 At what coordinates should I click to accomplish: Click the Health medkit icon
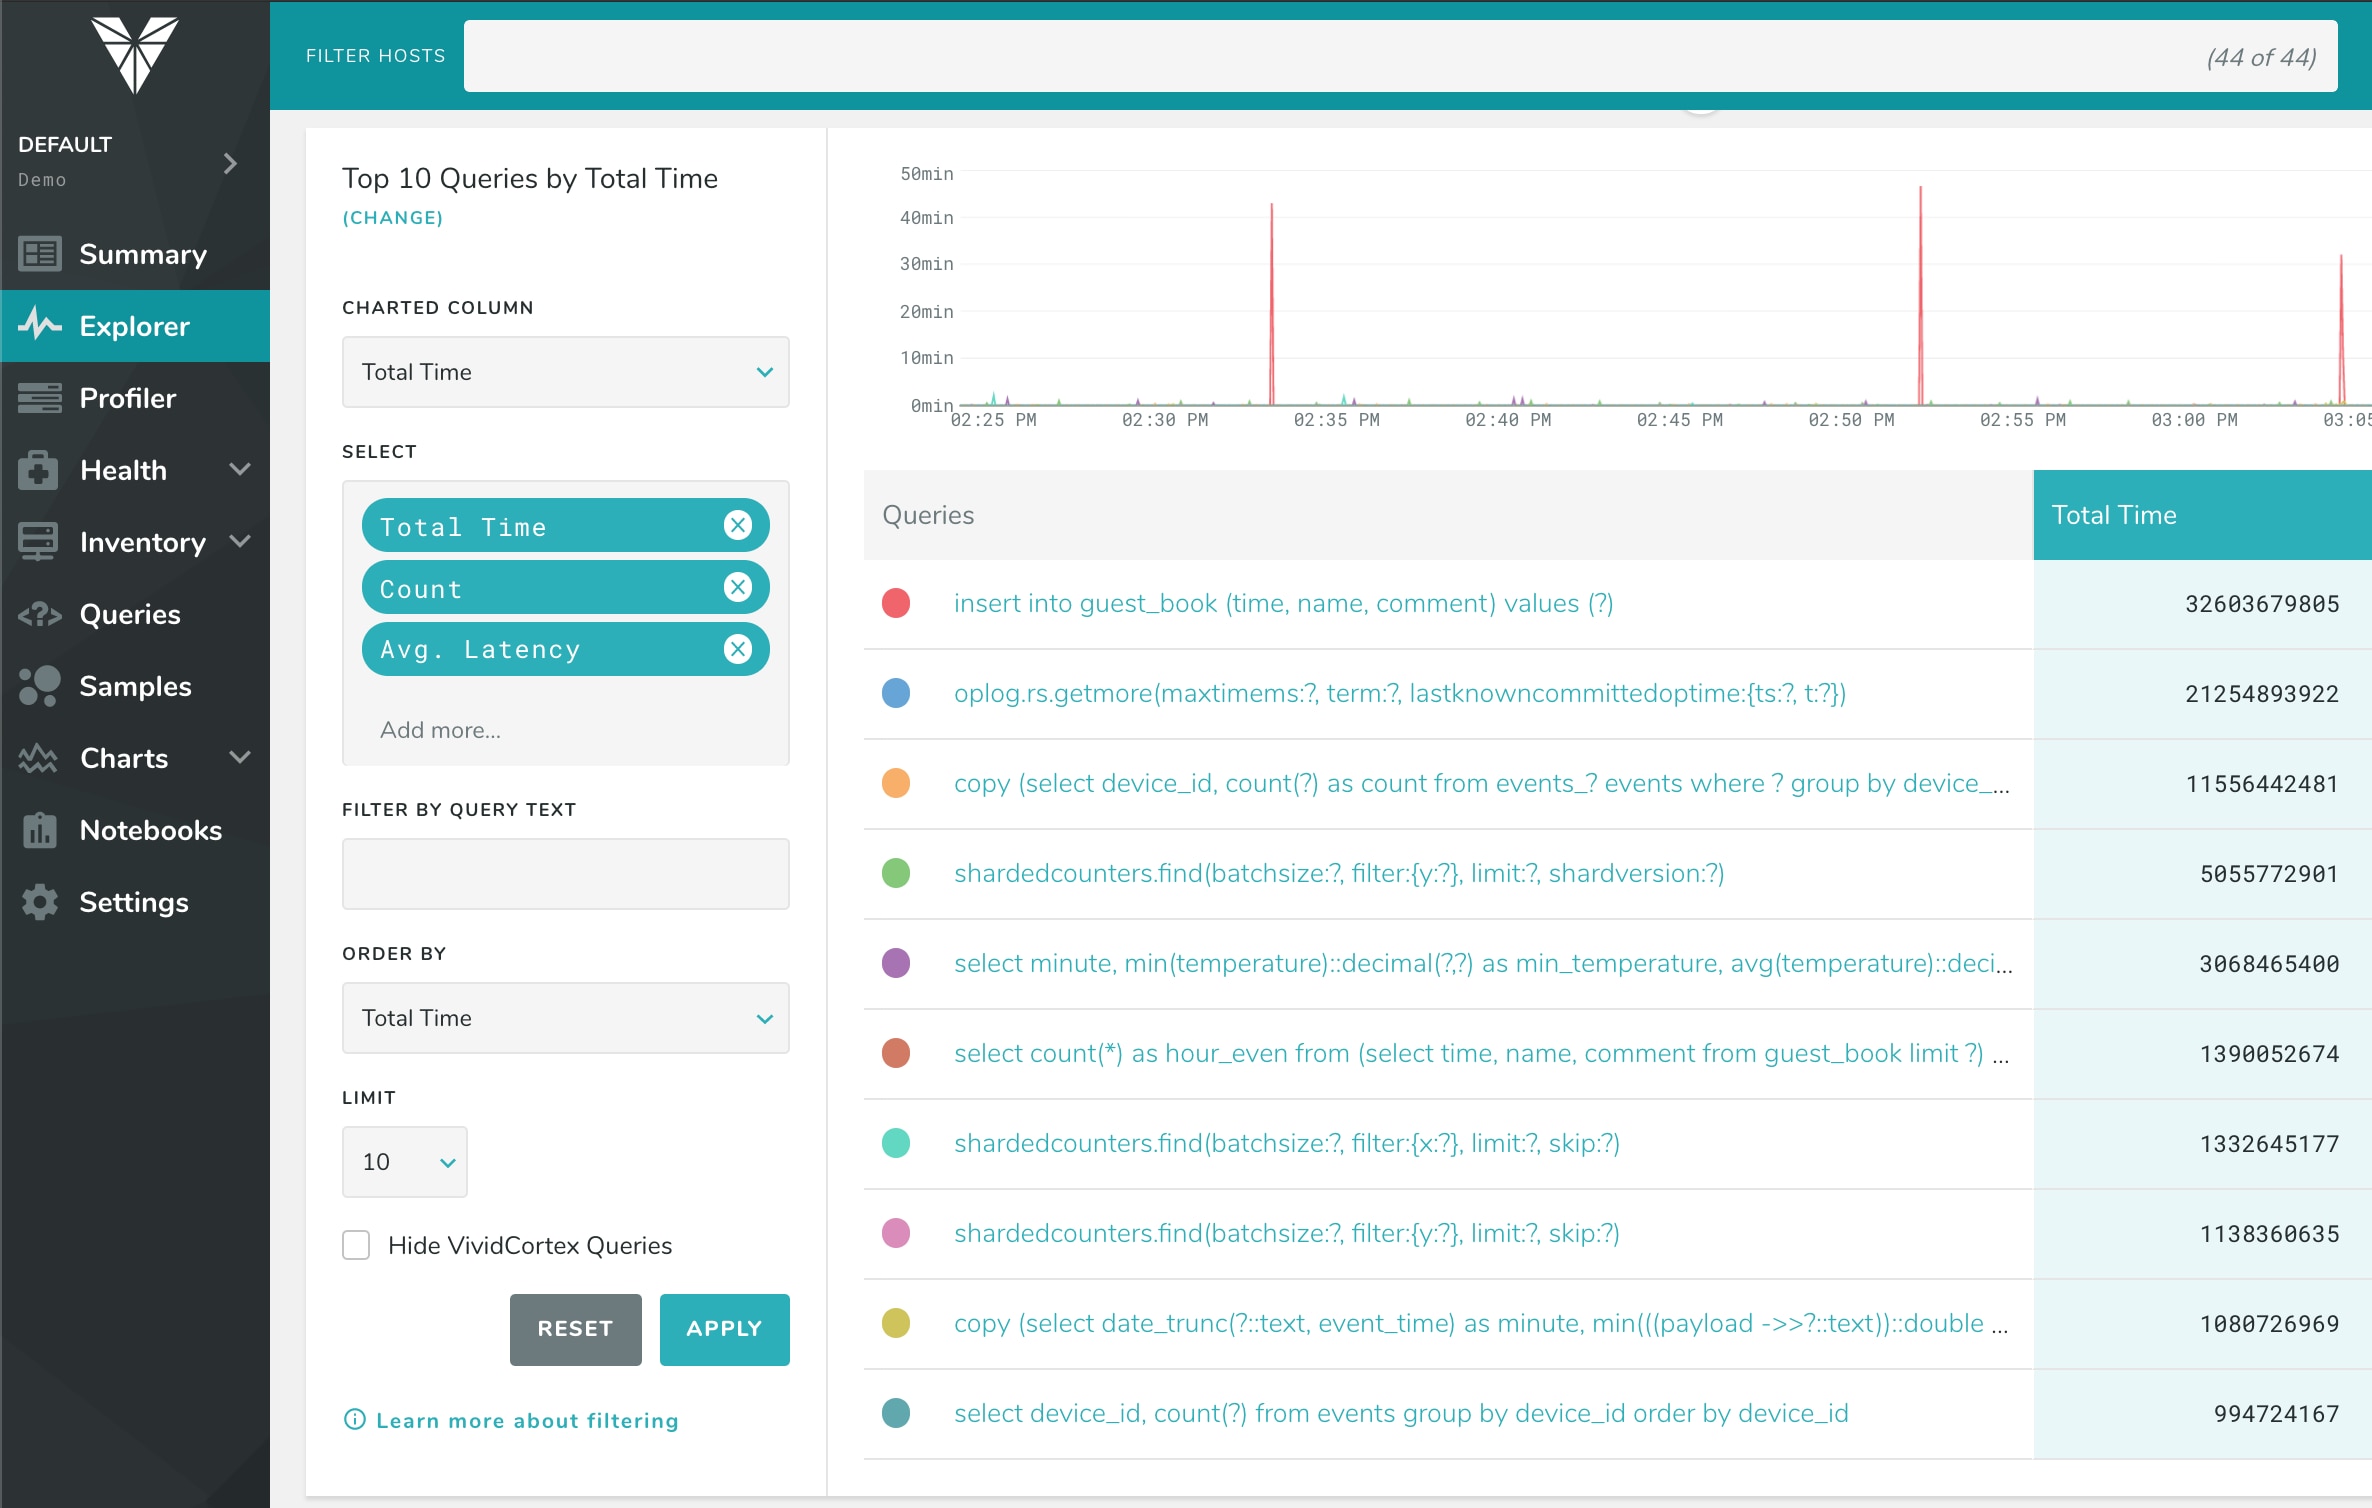tap(39, 470)
